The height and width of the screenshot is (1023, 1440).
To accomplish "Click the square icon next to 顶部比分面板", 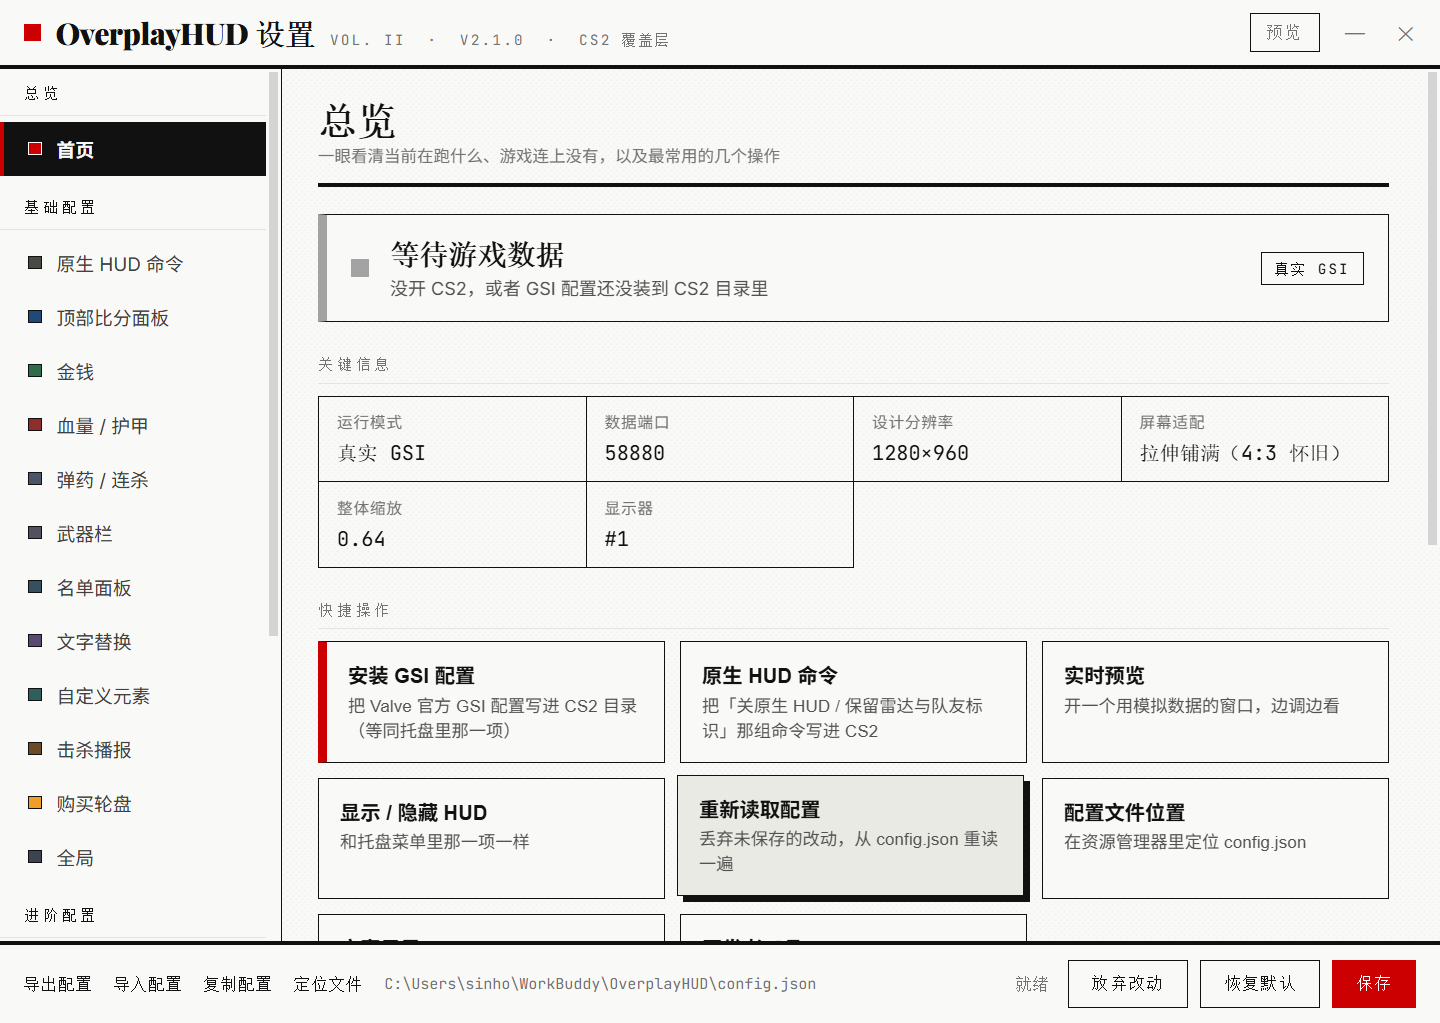I will coord(35,317).
